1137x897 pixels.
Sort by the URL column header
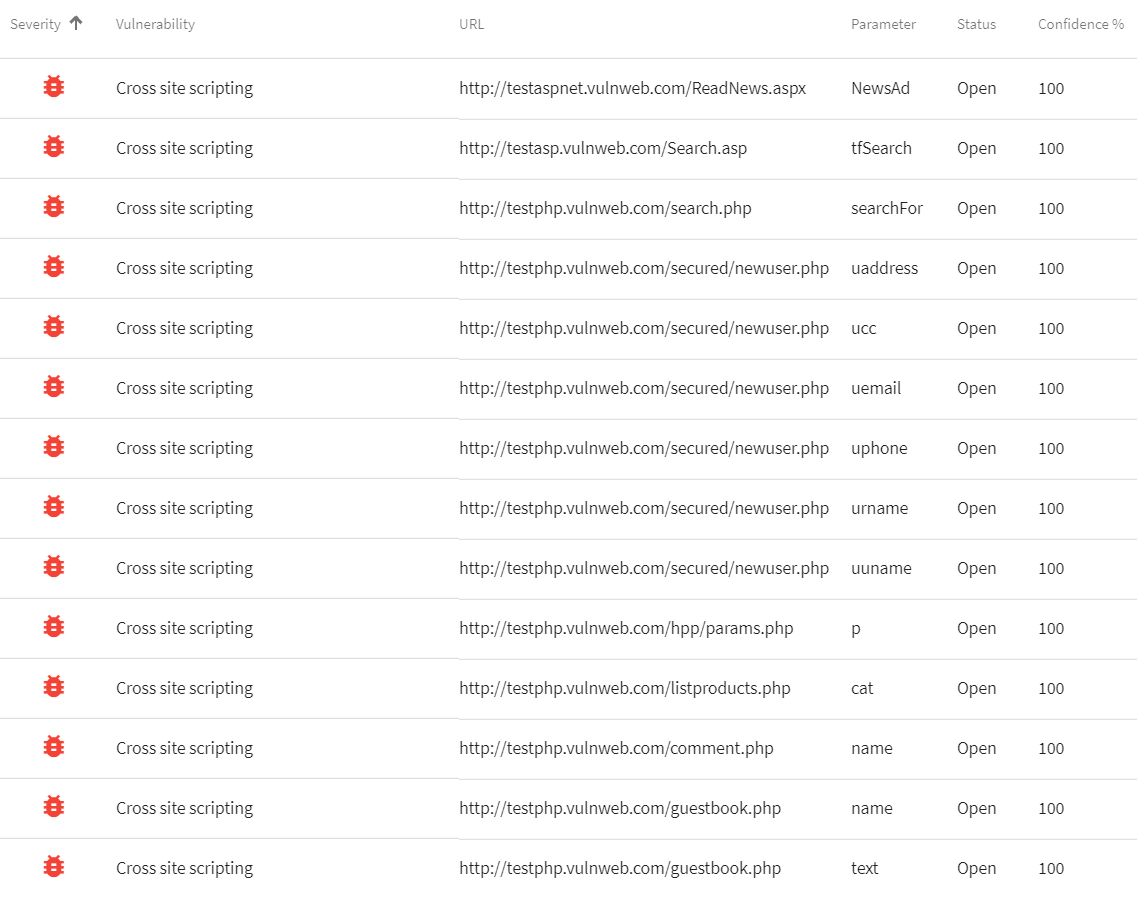click(471, 24)
